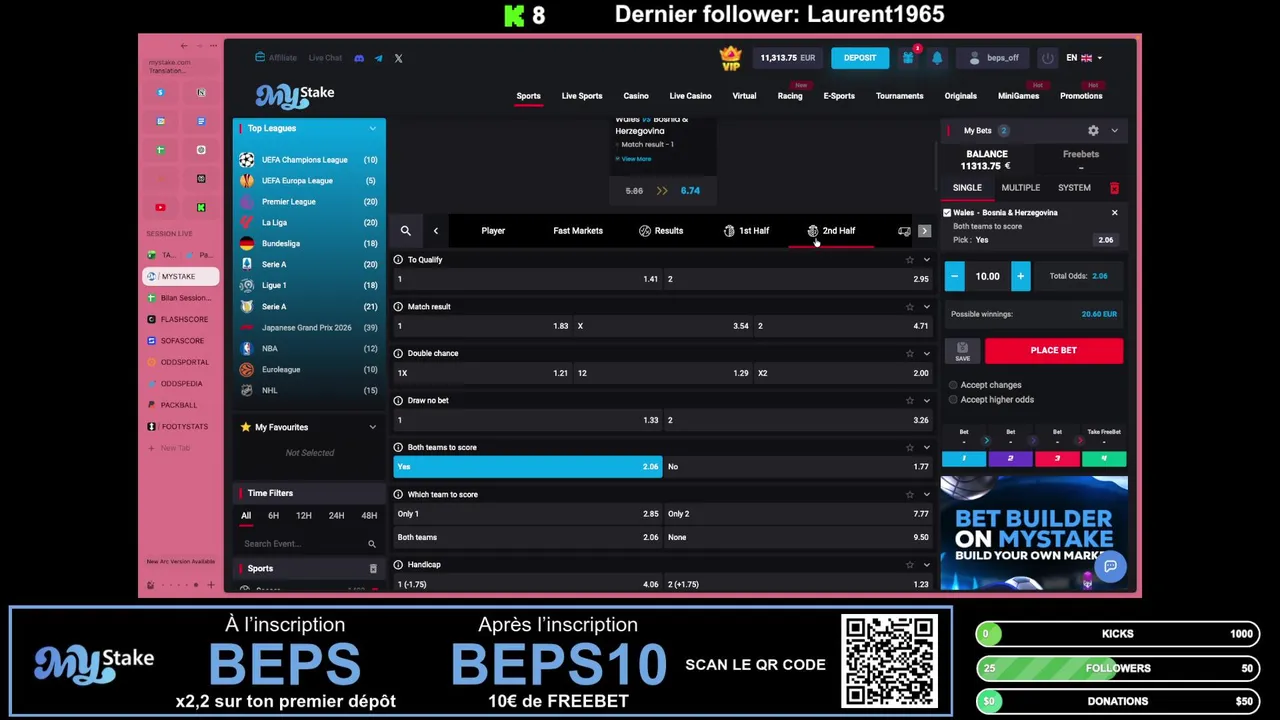
Task: Switch to the 1st Half markets tab
Action: (746, 231)
